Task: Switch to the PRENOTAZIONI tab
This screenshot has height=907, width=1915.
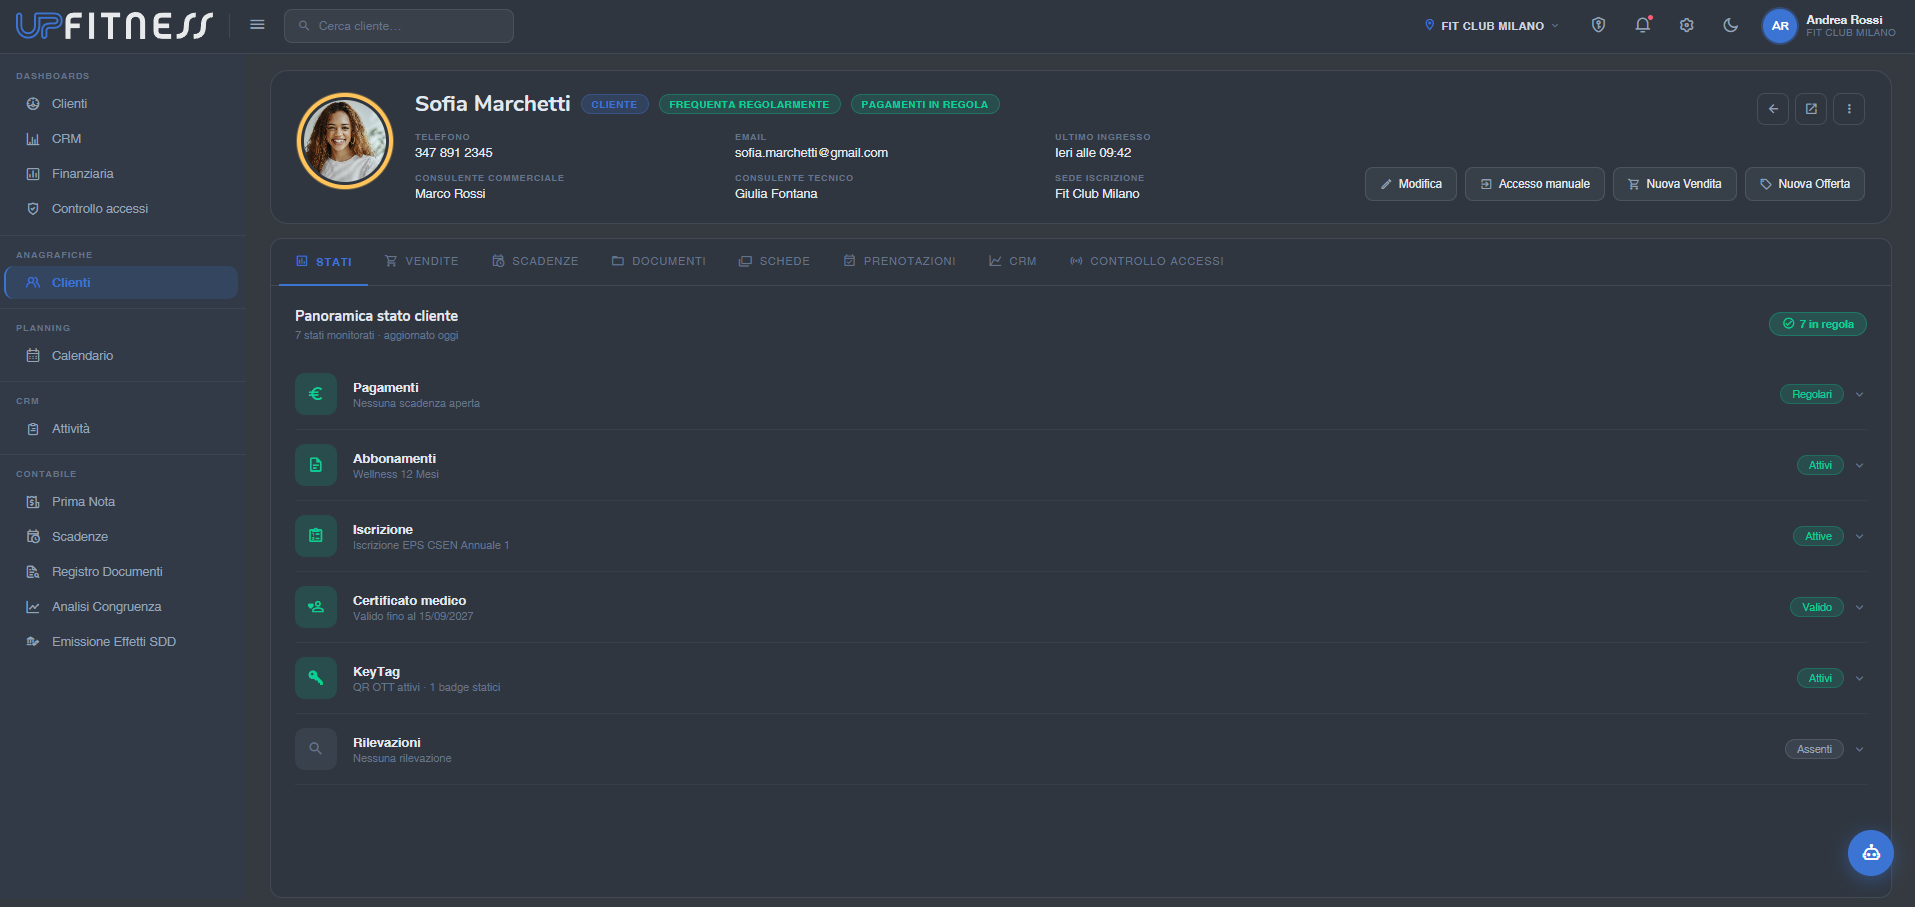Action: pos(899,262)
